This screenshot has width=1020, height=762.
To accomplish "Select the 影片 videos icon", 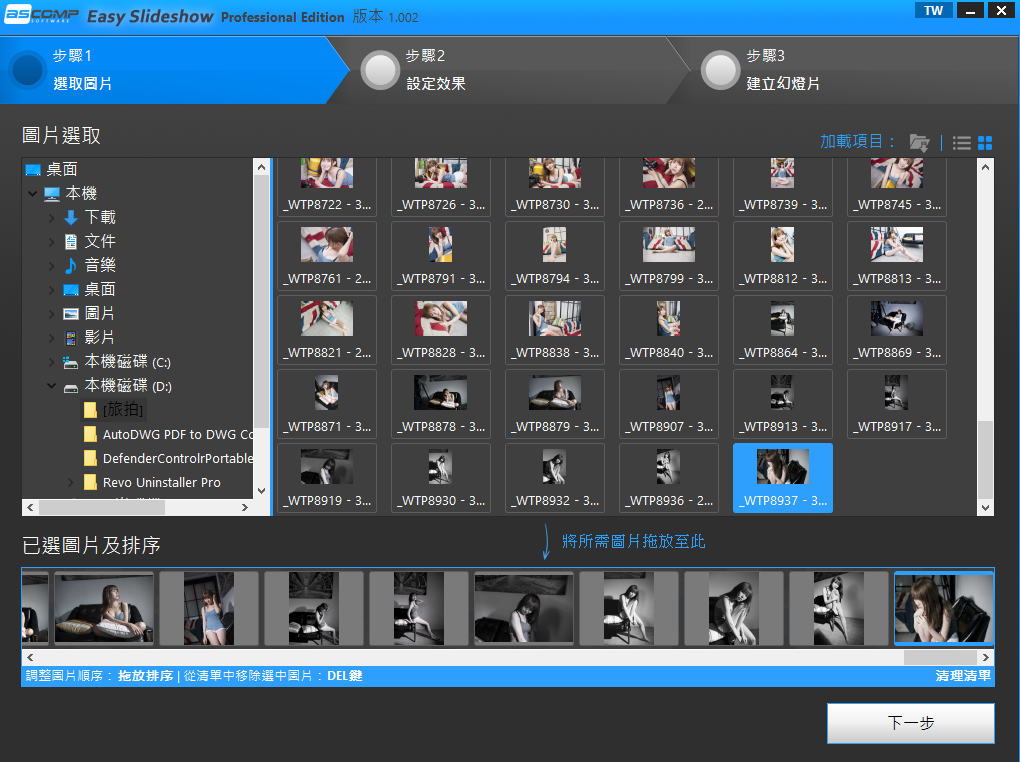I will 71,338.
